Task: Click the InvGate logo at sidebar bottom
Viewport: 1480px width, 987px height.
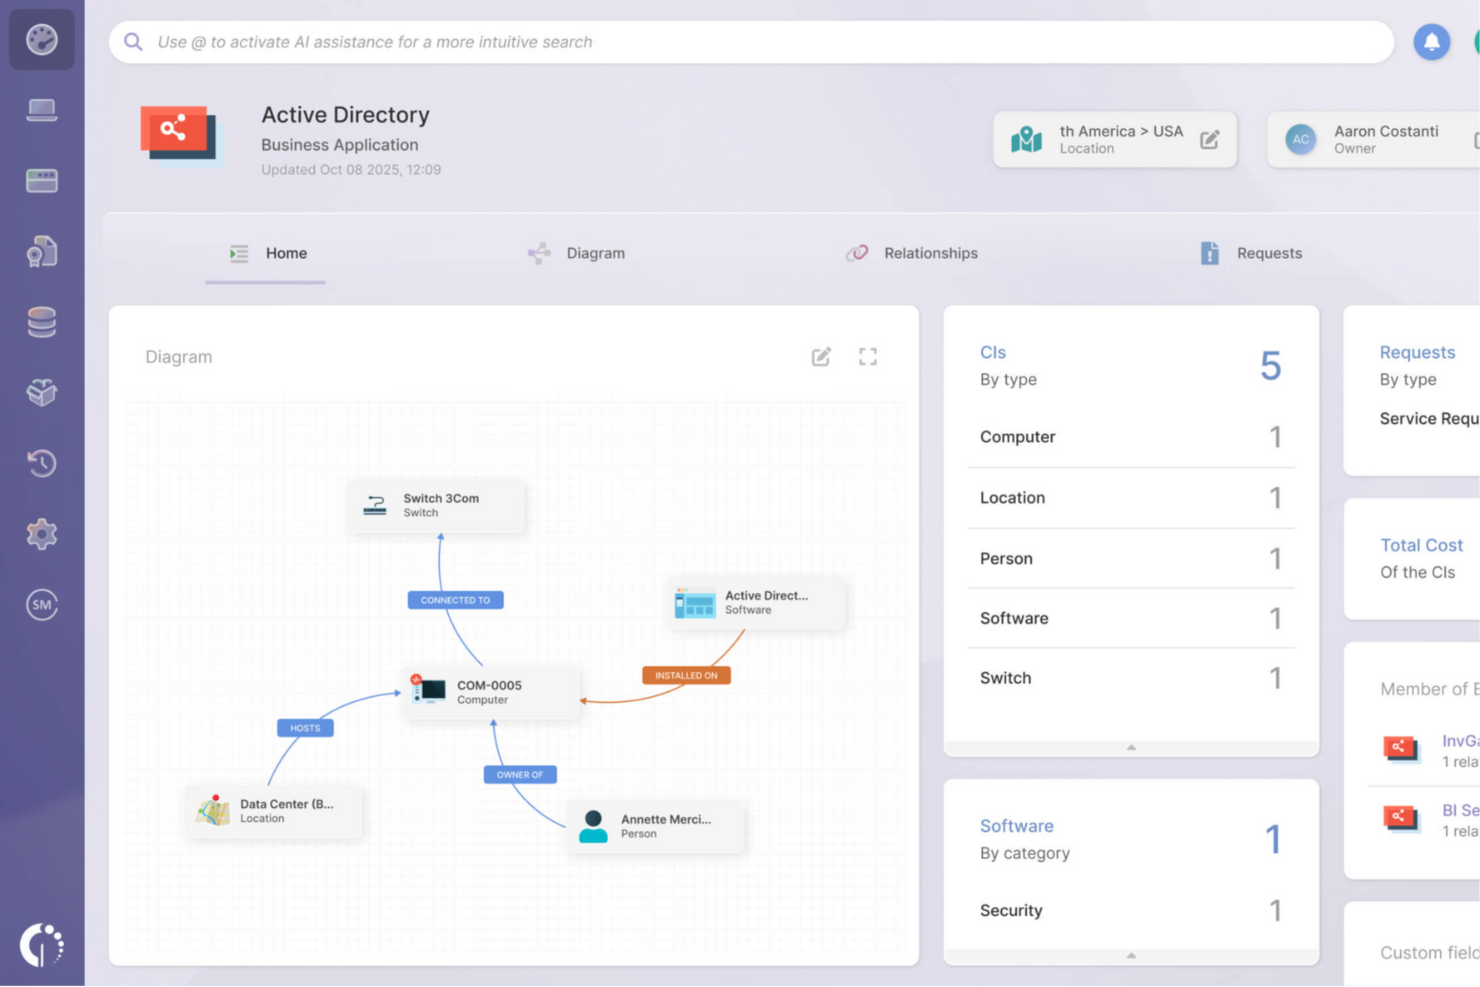Action: coord(42,944)
